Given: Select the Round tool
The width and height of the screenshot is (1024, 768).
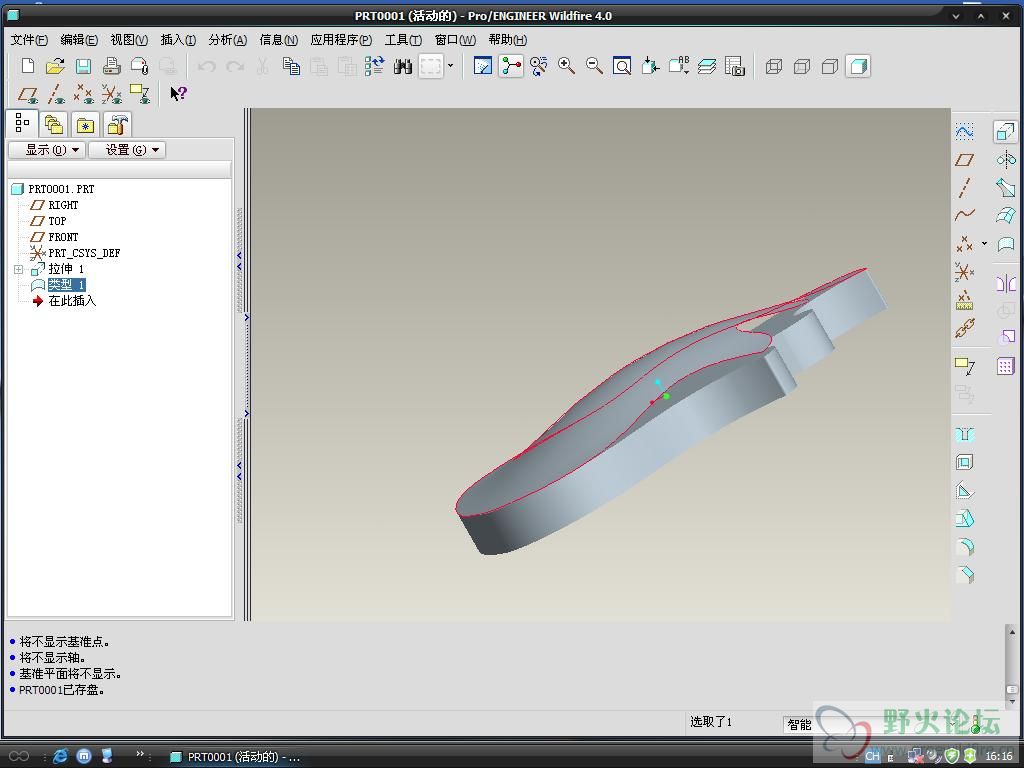Looking at the screenshot, I should (x=965, y=547).
